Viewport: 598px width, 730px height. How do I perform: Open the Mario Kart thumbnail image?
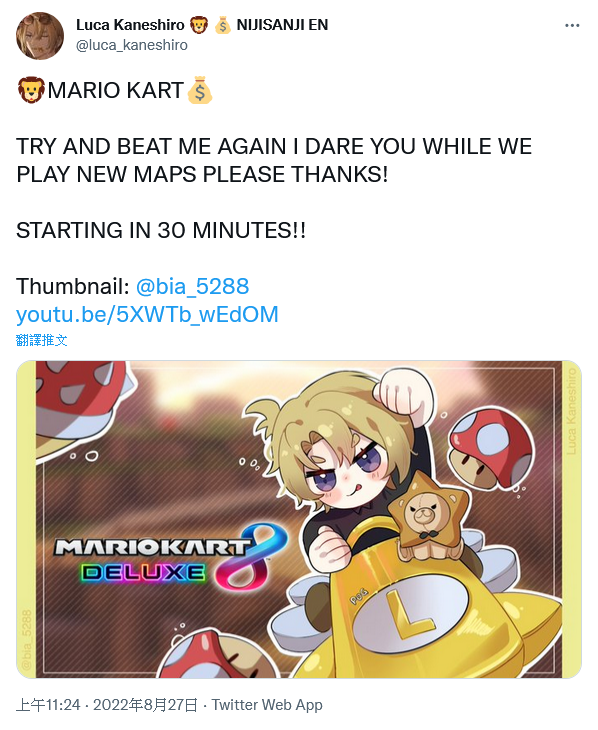click(x=299, y=519)
